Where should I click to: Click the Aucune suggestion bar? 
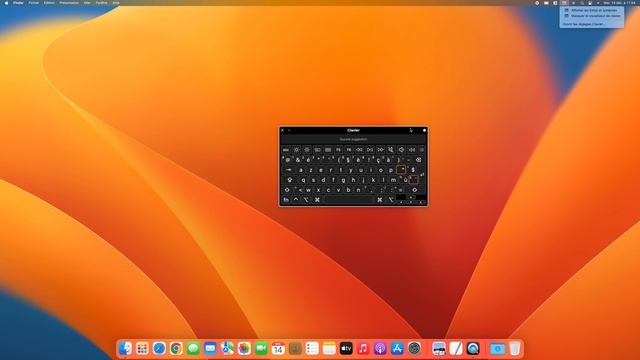point(353,139)
